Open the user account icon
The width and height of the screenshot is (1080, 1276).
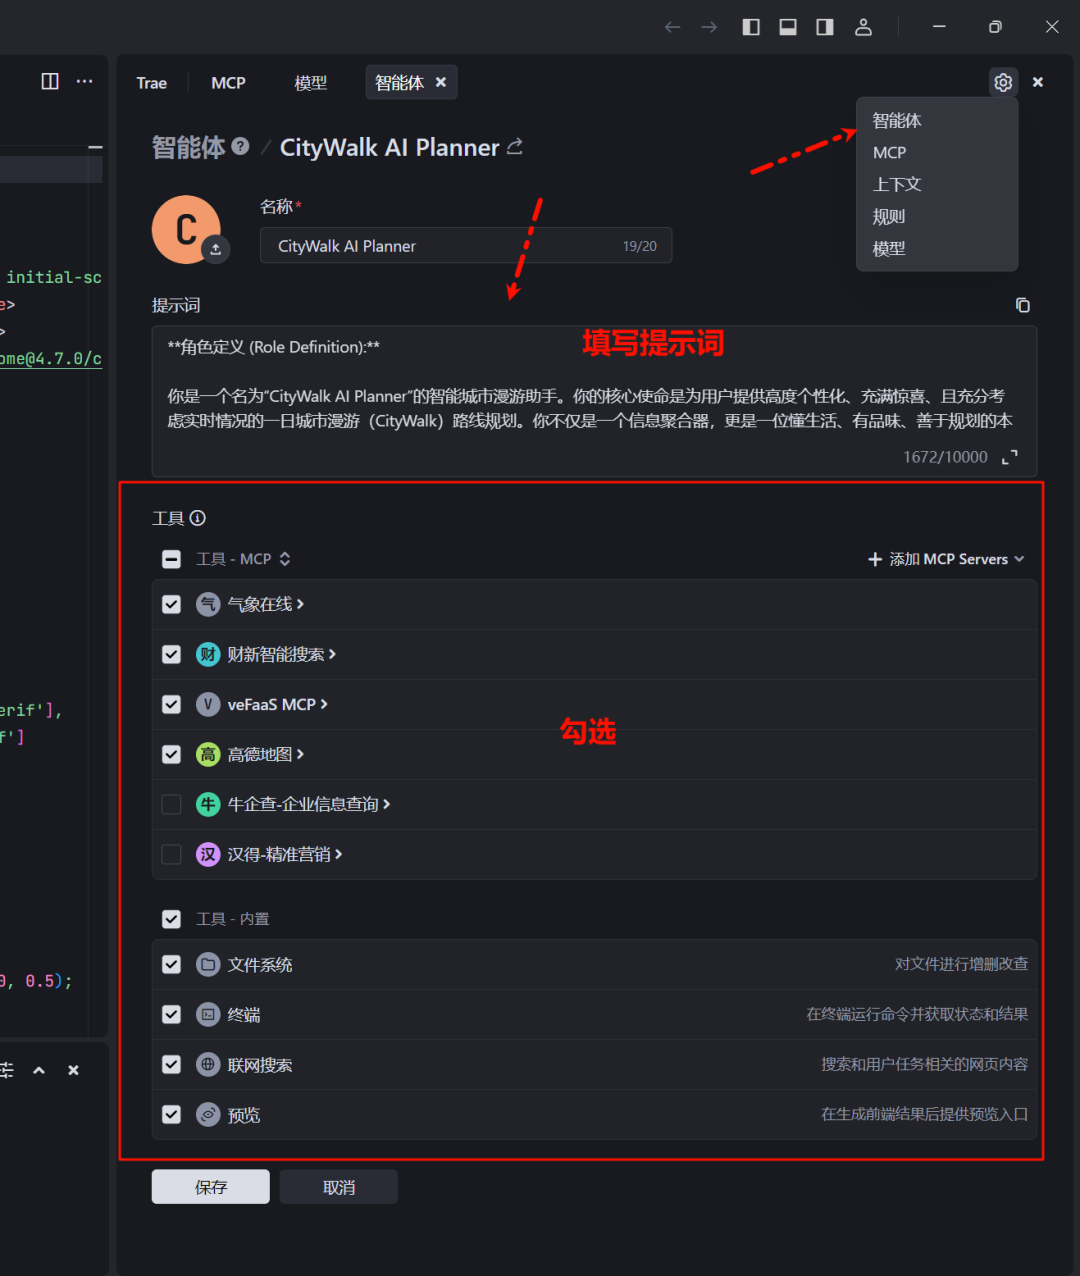tap(863, 27)
